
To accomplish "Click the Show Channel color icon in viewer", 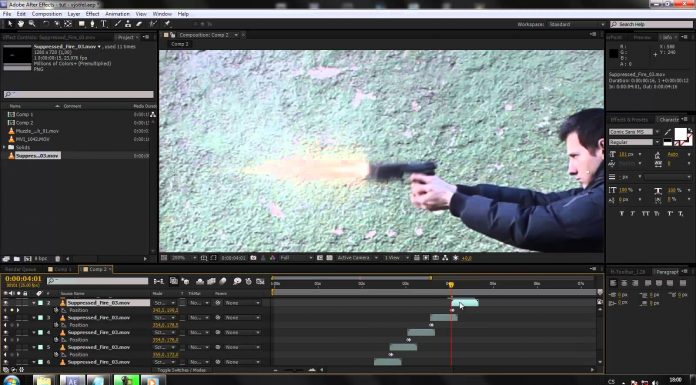I will click(273, 258).
